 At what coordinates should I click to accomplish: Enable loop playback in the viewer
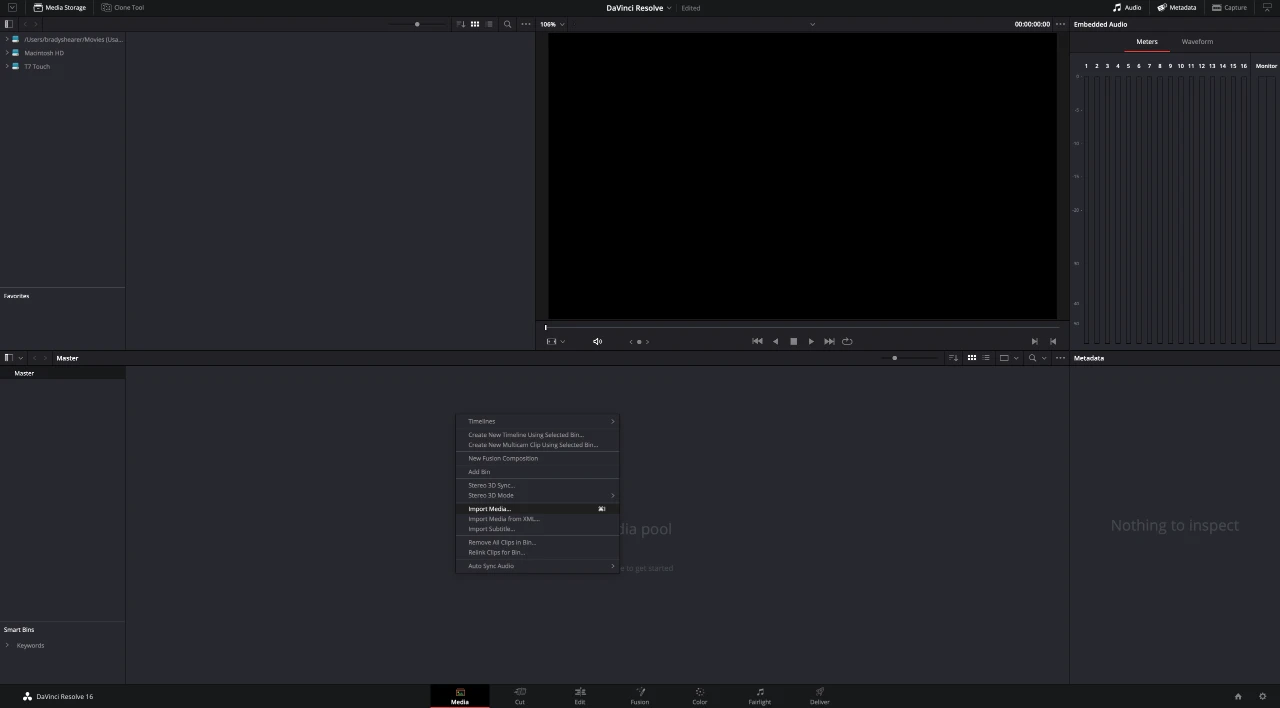pos(847,341)
